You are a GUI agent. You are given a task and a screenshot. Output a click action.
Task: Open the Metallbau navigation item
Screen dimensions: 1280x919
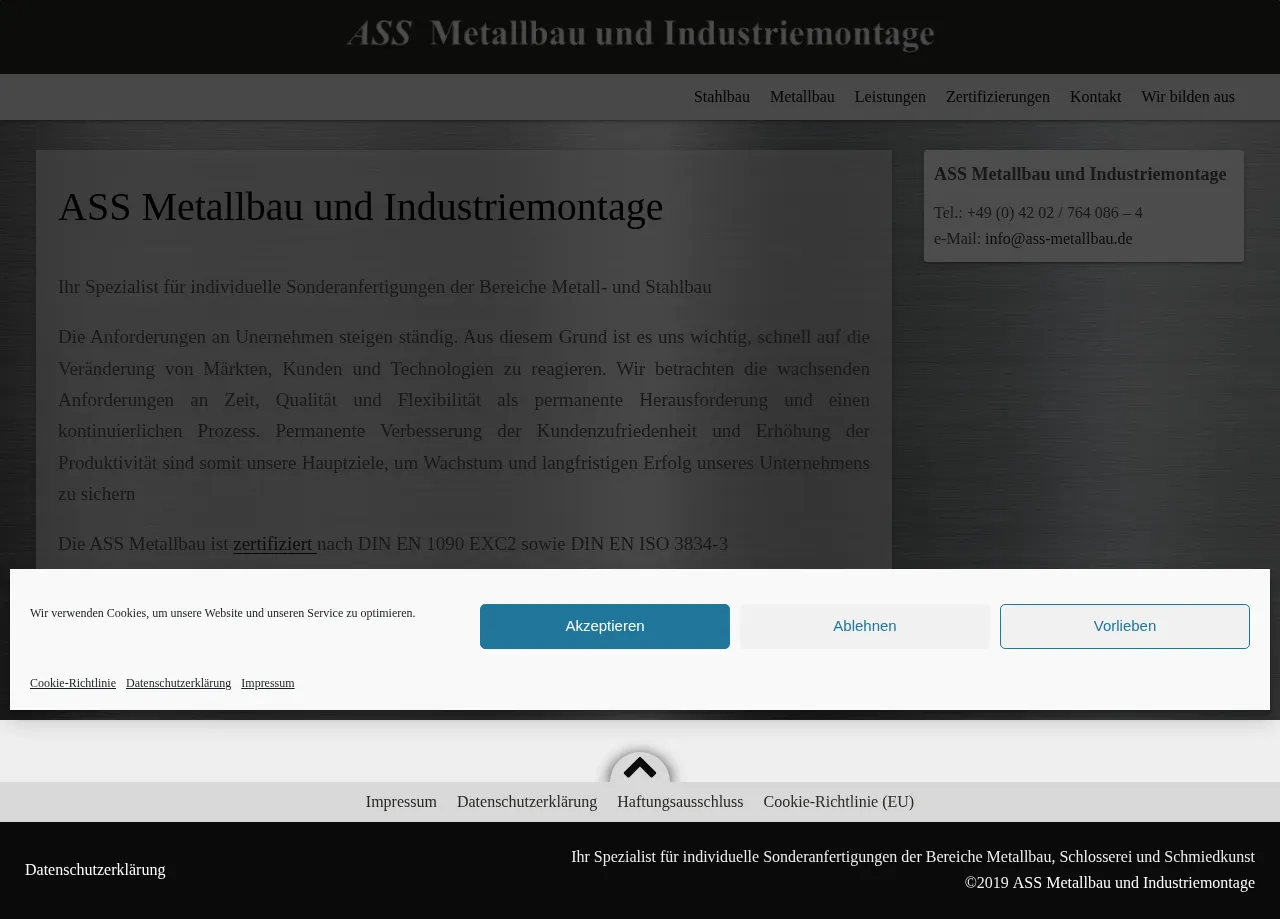(802, 97)
